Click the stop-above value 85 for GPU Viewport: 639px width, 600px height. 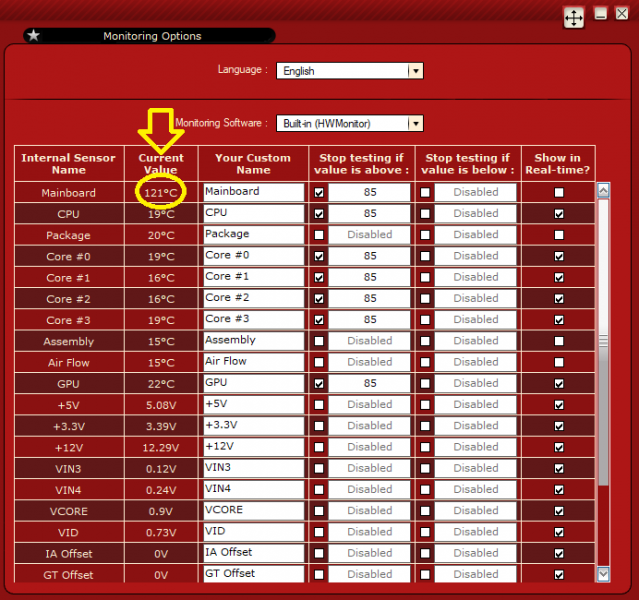point(370,383)
